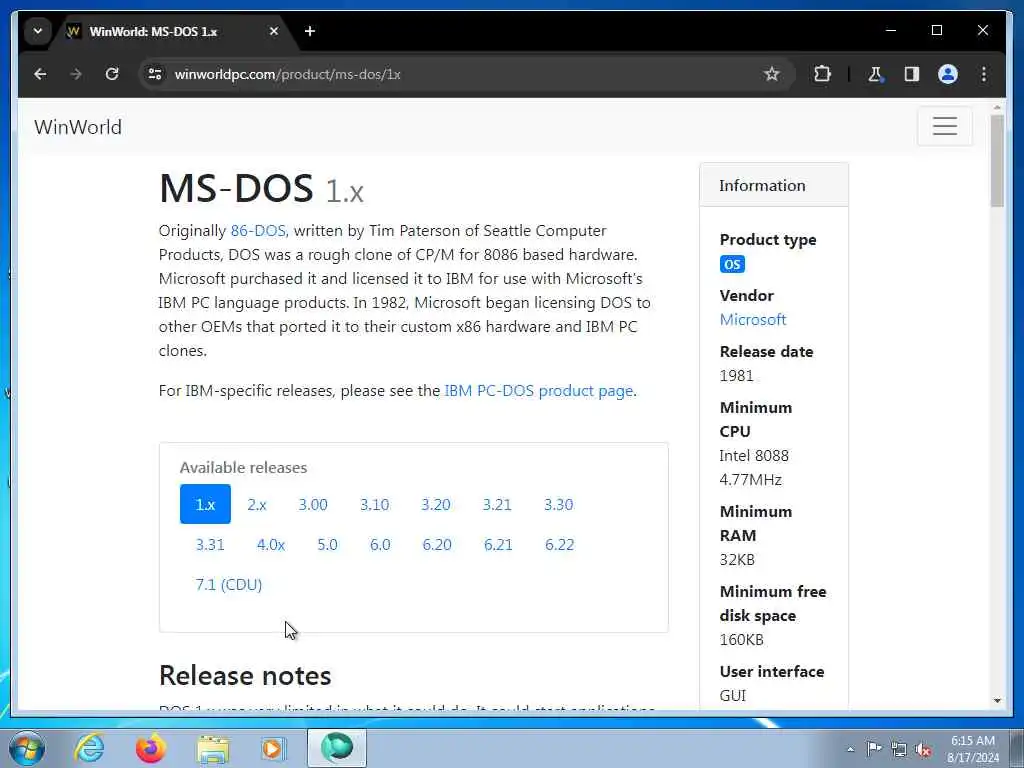This screenshot has width=1024, height=768.
Task: Reload the WinWorld page
Action: (x=112, y=74)
